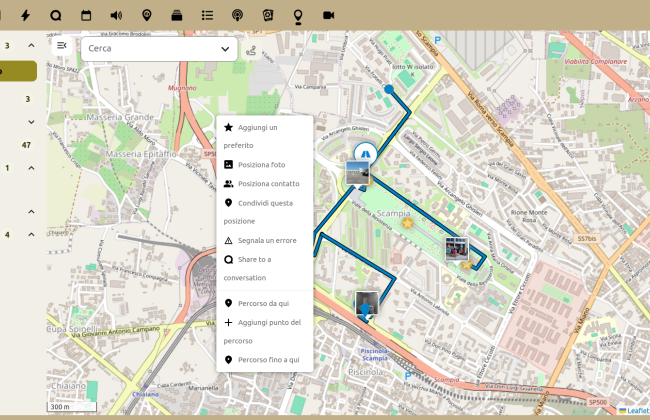Open the Activity lightning icon in top bar
650x420 pixels.
point(26,15)
